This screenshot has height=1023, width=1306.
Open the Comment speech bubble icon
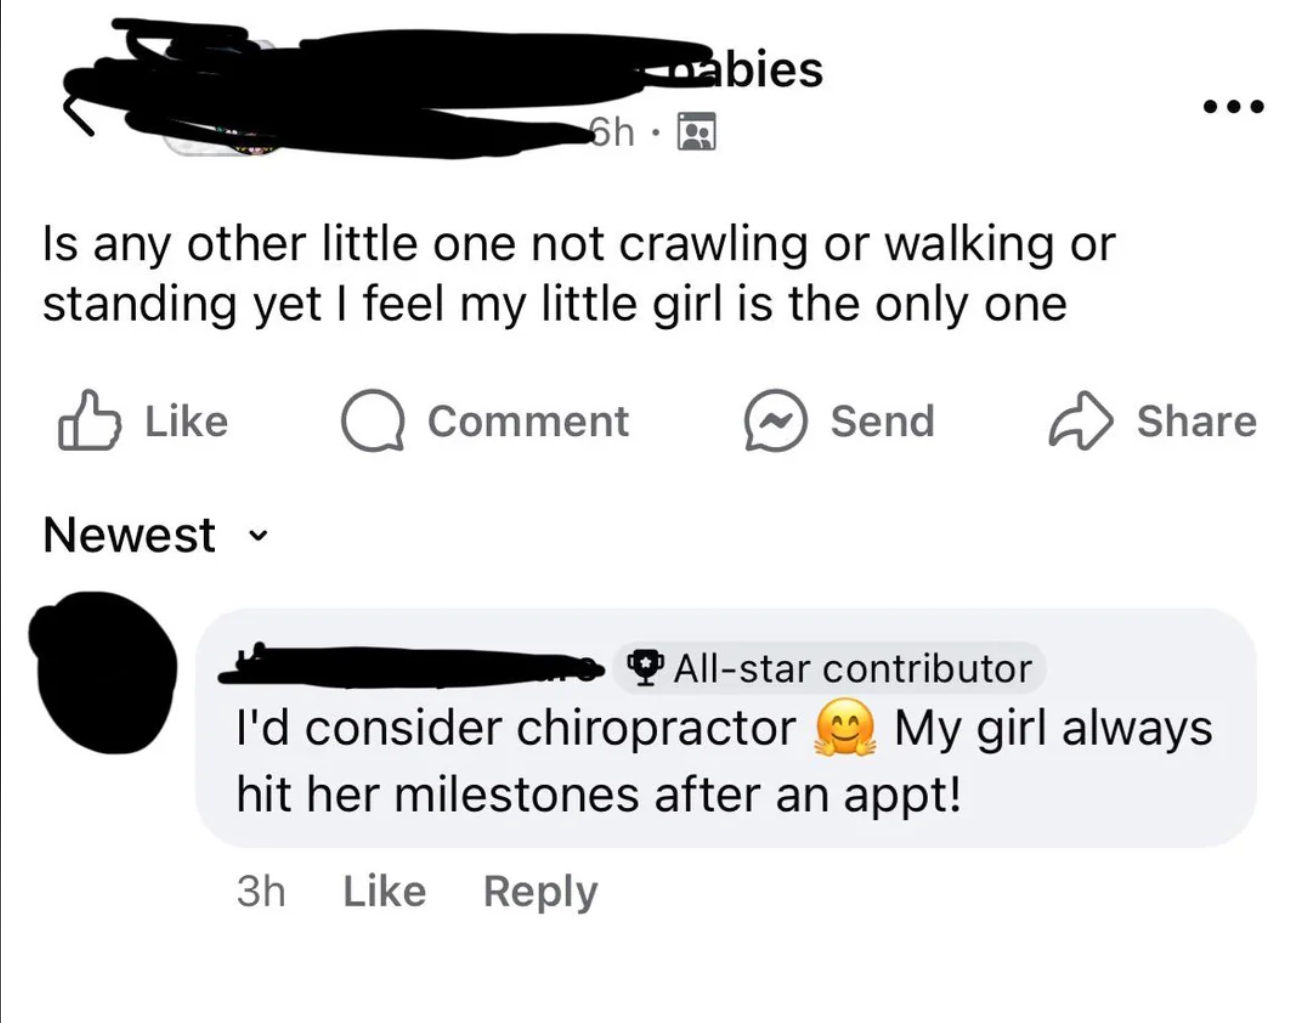tap(371, 421)
